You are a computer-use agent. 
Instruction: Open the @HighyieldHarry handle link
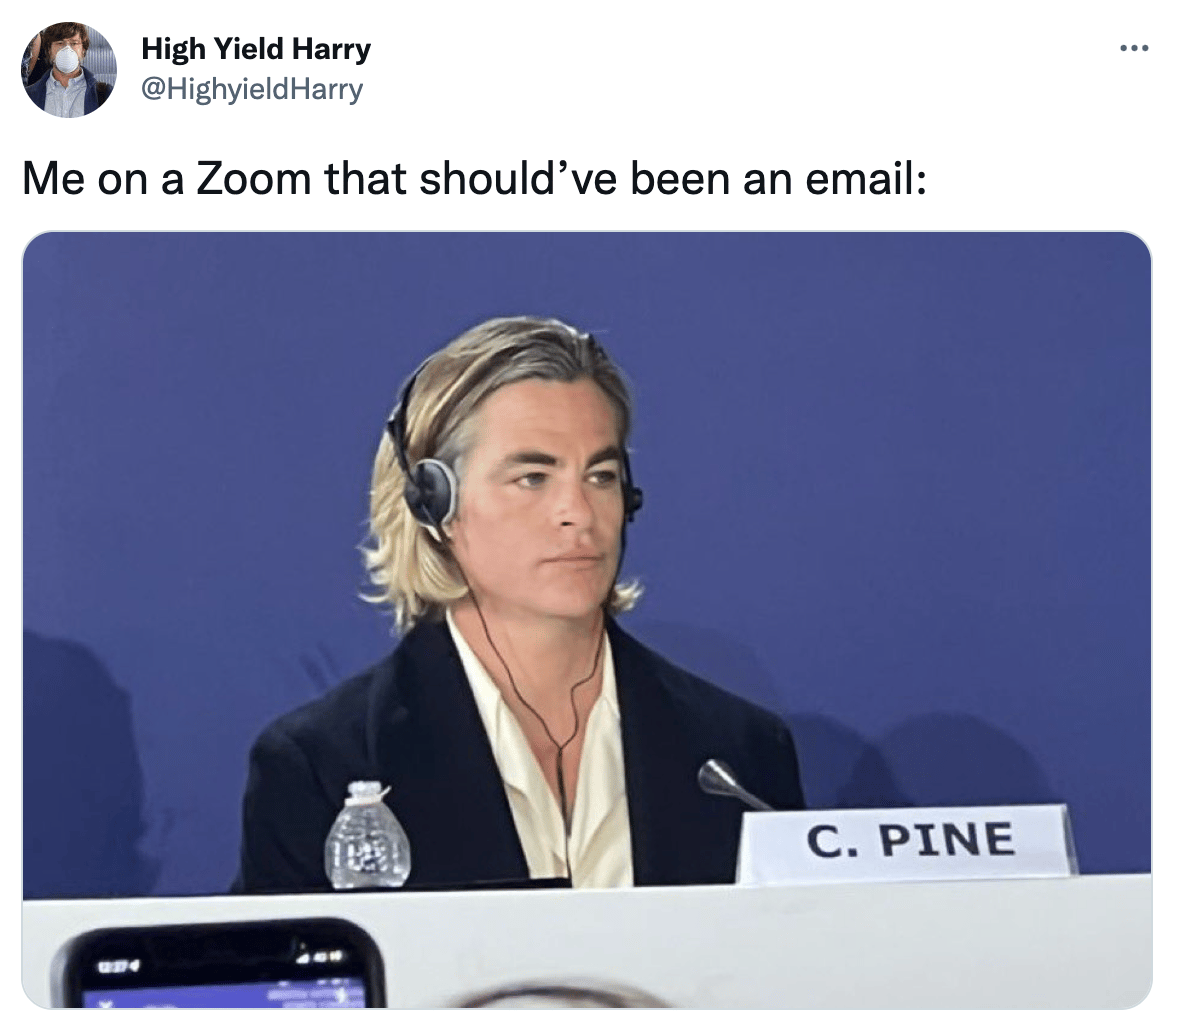pyautogui.click(x=252, y=89)
